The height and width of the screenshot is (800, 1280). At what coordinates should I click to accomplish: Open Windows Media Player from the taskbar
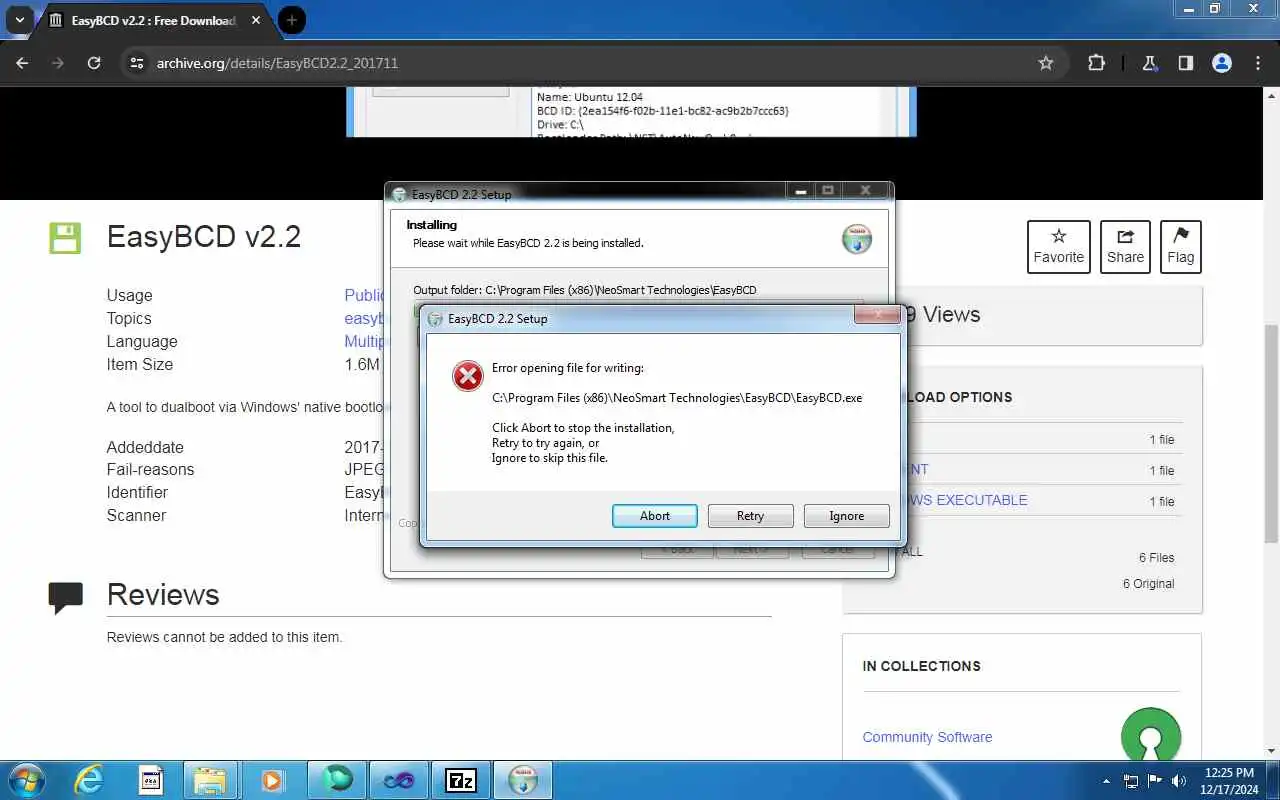coord(272,780)
